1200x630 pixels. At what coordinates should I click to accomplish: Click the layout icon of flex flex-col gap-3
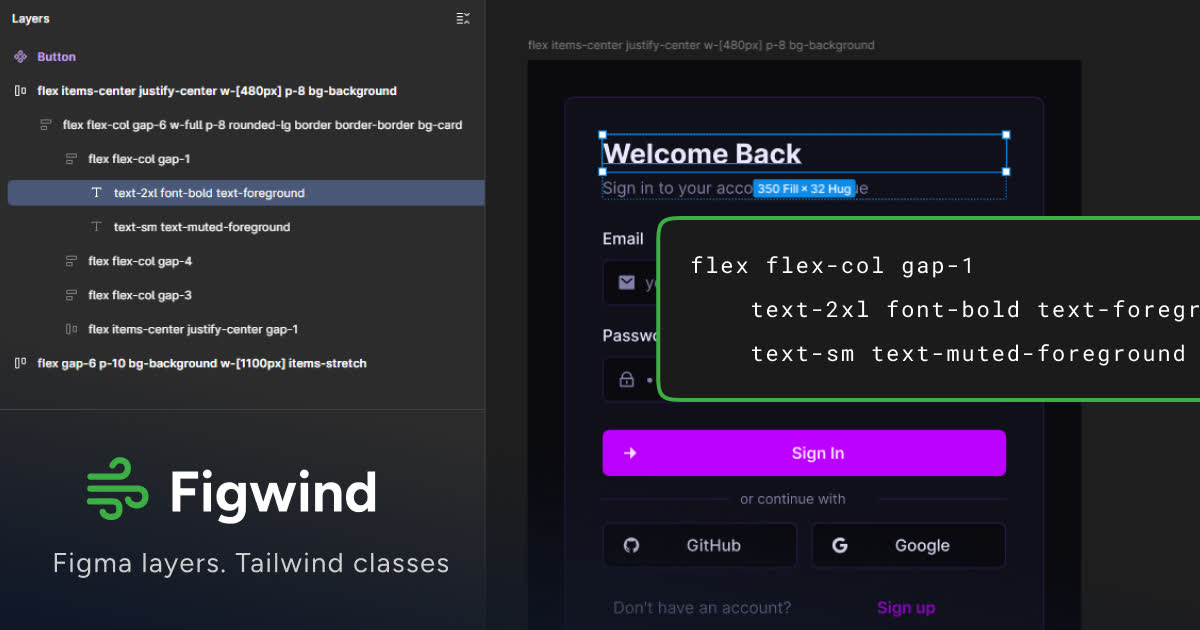tap(71, 295)
